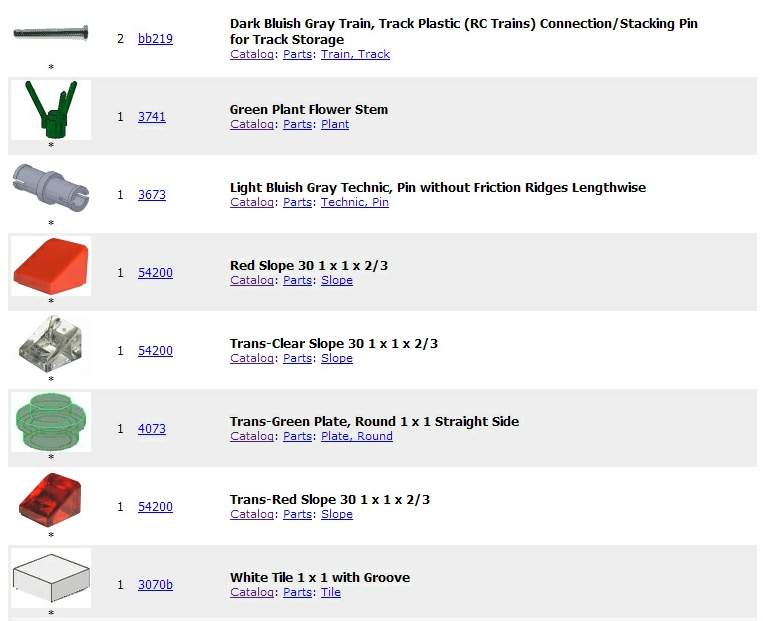Open the Technic, Pin category link
Image resolution: width=763 pixels, height=621 pixels.
pyautogui.click(x=354, y=202)
